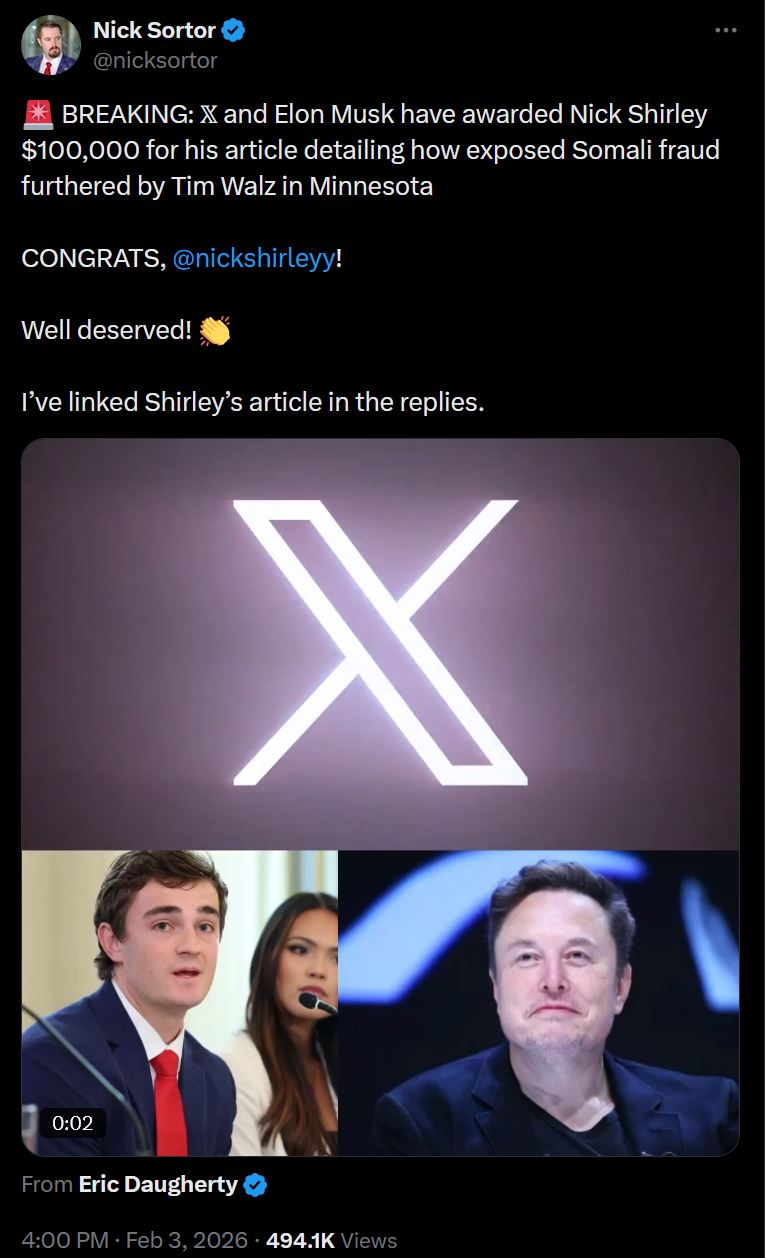
Task: Play the video on the X logo
Action: [380, 643]
